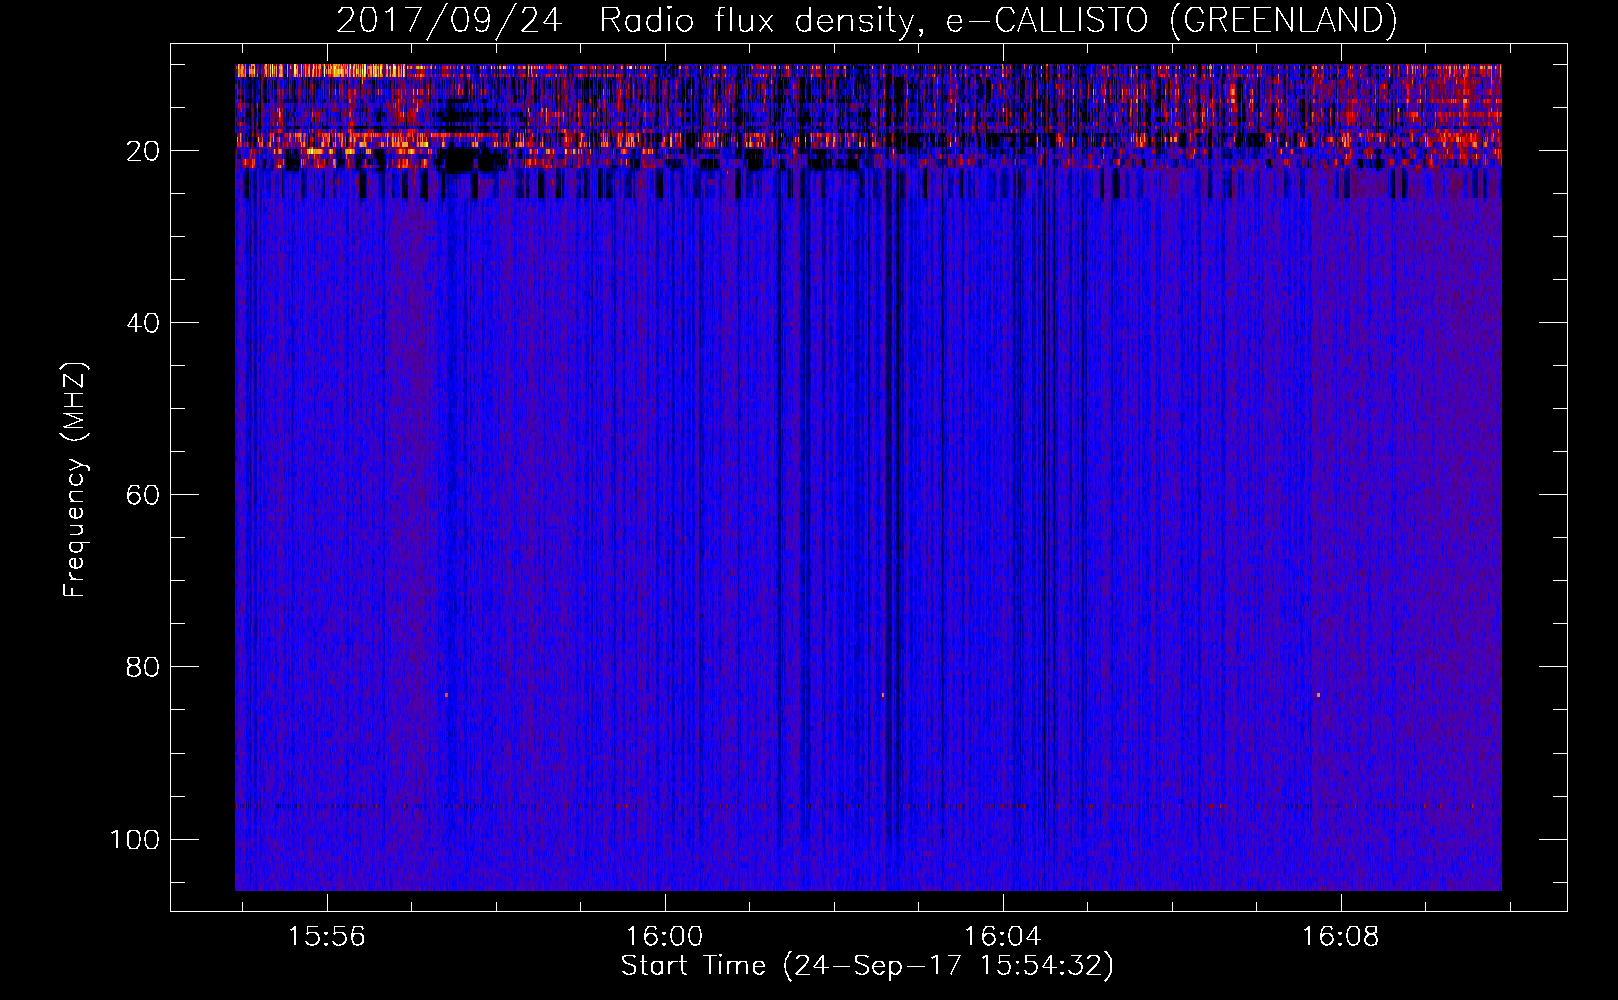The image size is (1618, 1000).
Task: Click the 'Frequency (MHZ)' y-axis label
Action: click(x=75, y=479)
